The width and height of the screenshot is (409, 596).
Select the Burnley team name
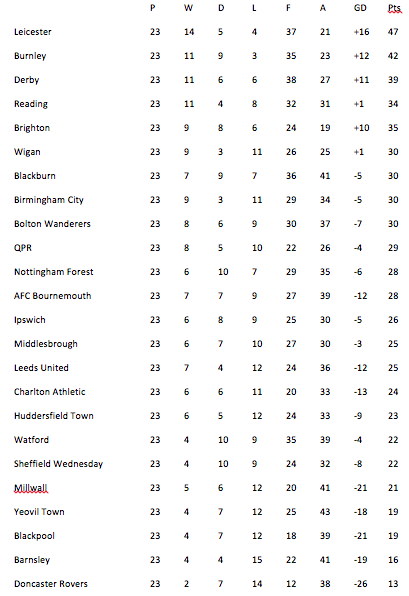[30, 56]
